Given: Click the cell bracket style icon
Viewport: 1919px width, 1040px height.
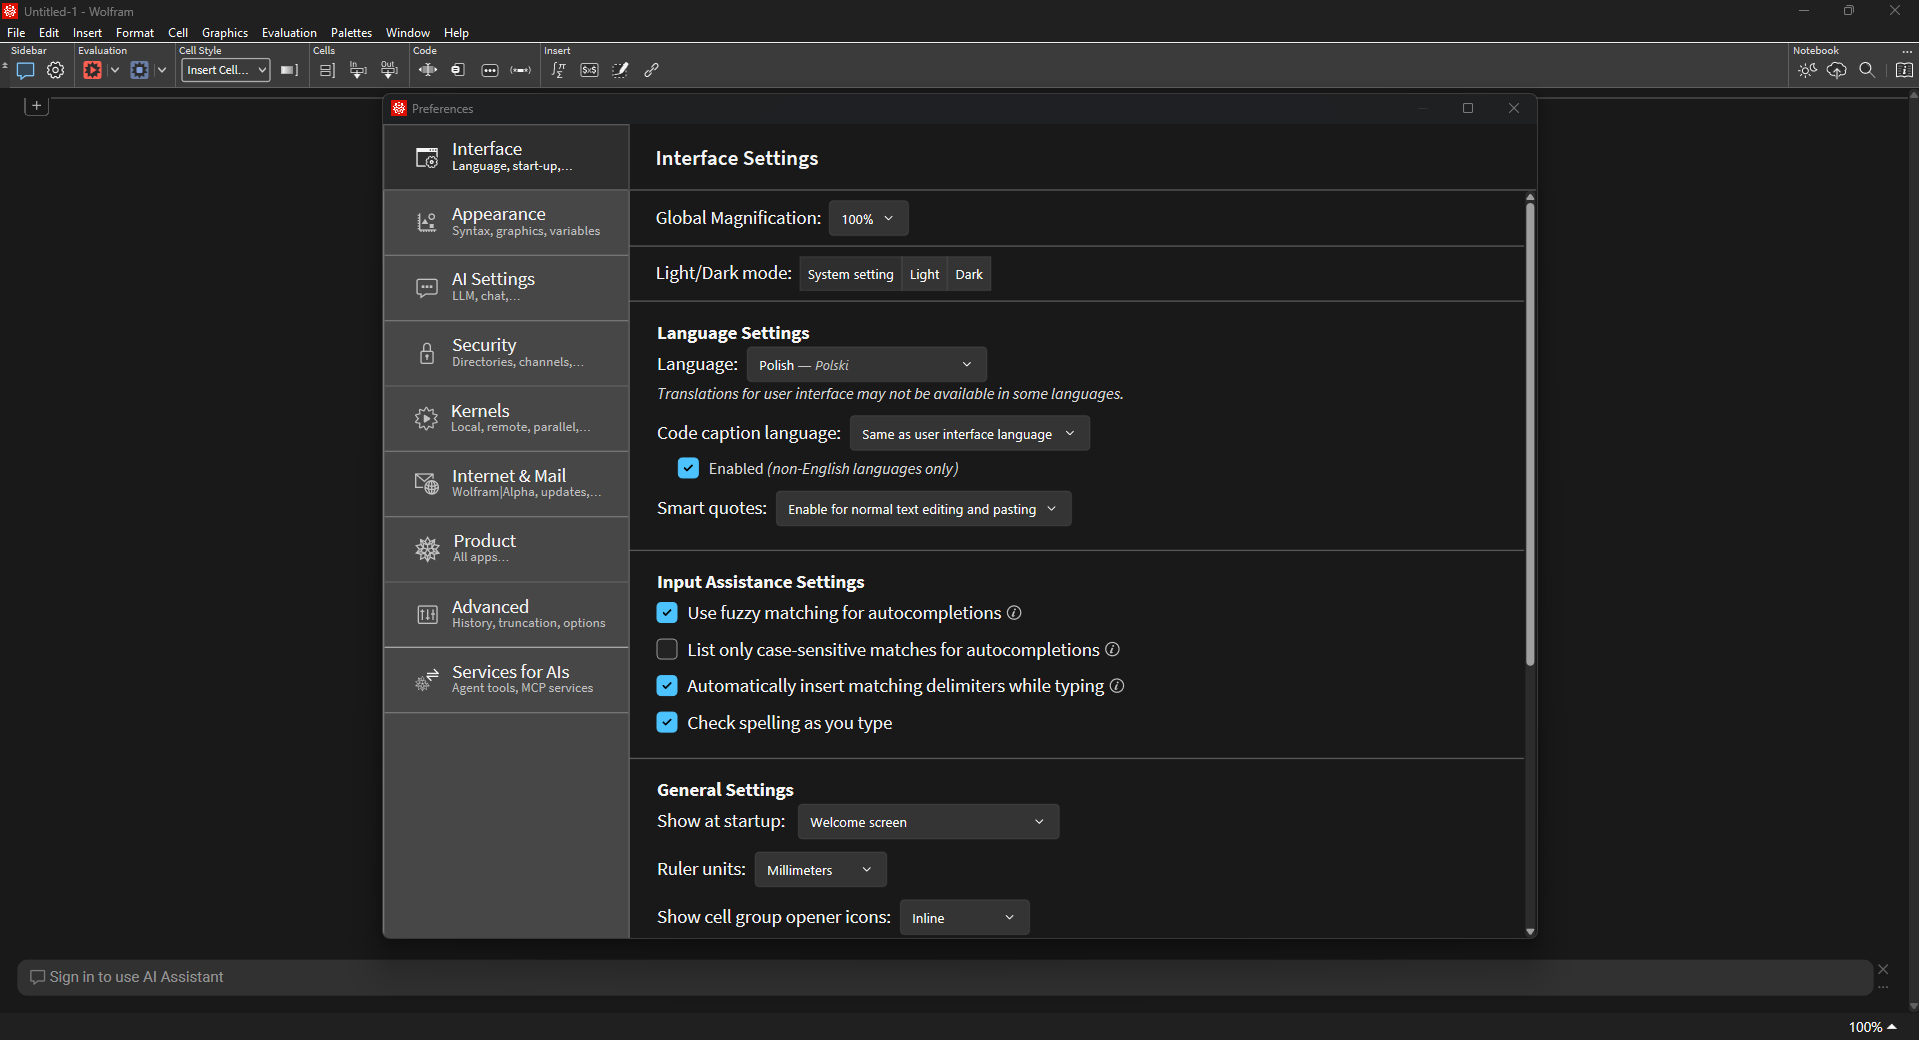Looking at the screenshot, I should (x=289, y=70).
